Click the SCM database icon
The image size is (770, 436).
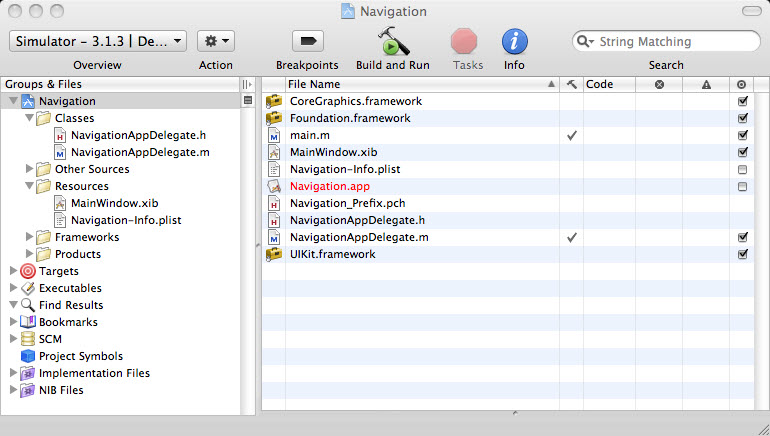point(28,339)
